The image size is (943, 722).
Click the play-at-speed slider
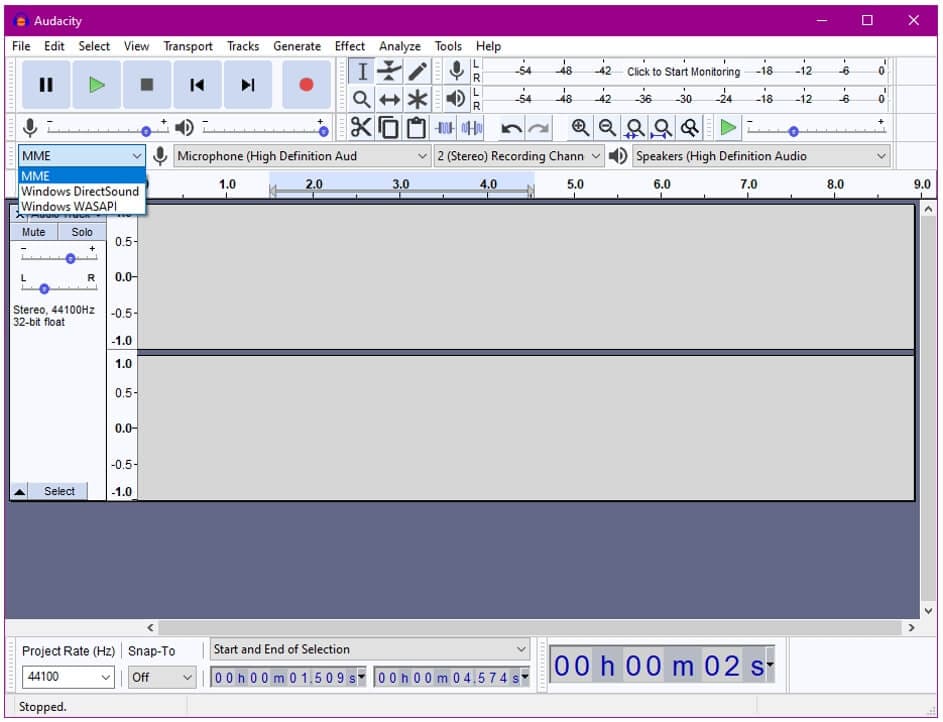(816, 130)
